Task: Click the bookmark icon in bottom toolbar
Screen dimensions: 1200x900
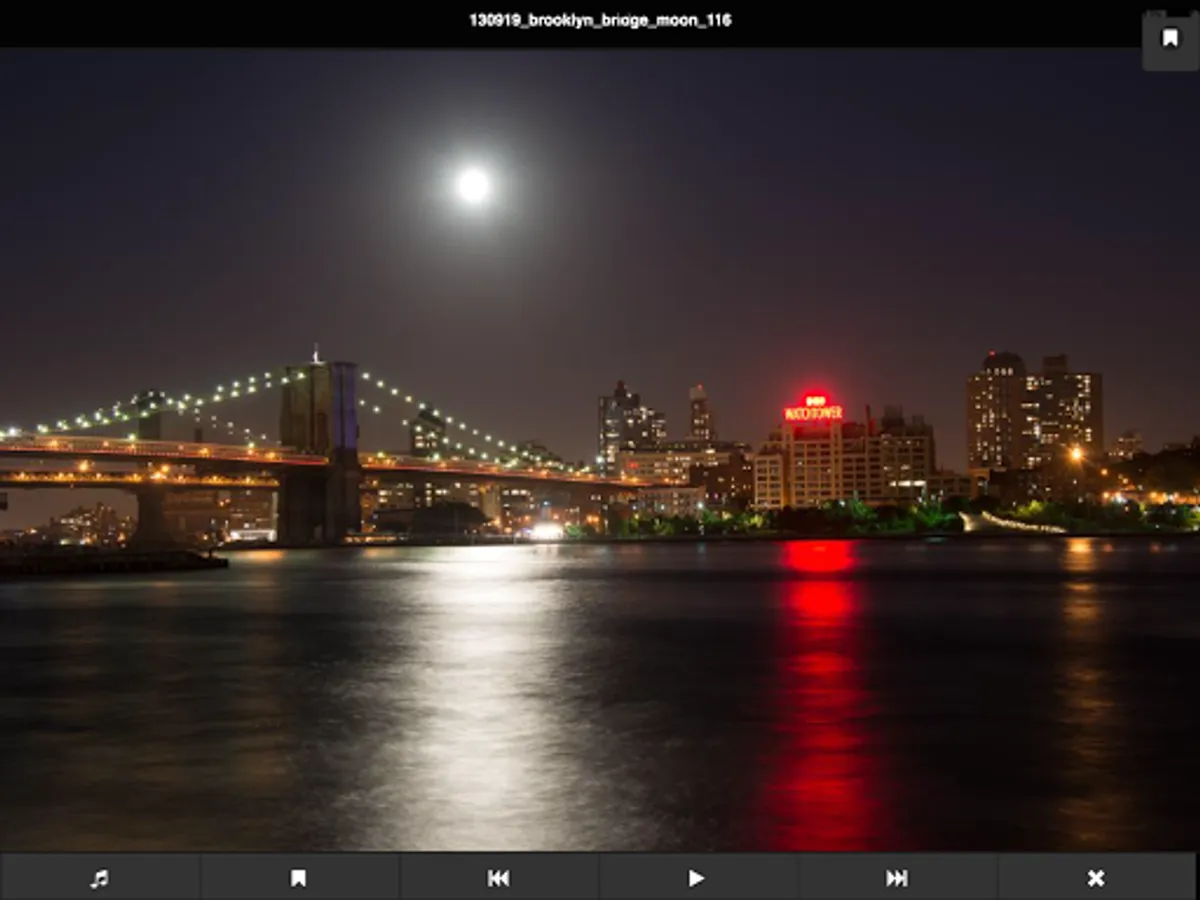Action: 298,878
